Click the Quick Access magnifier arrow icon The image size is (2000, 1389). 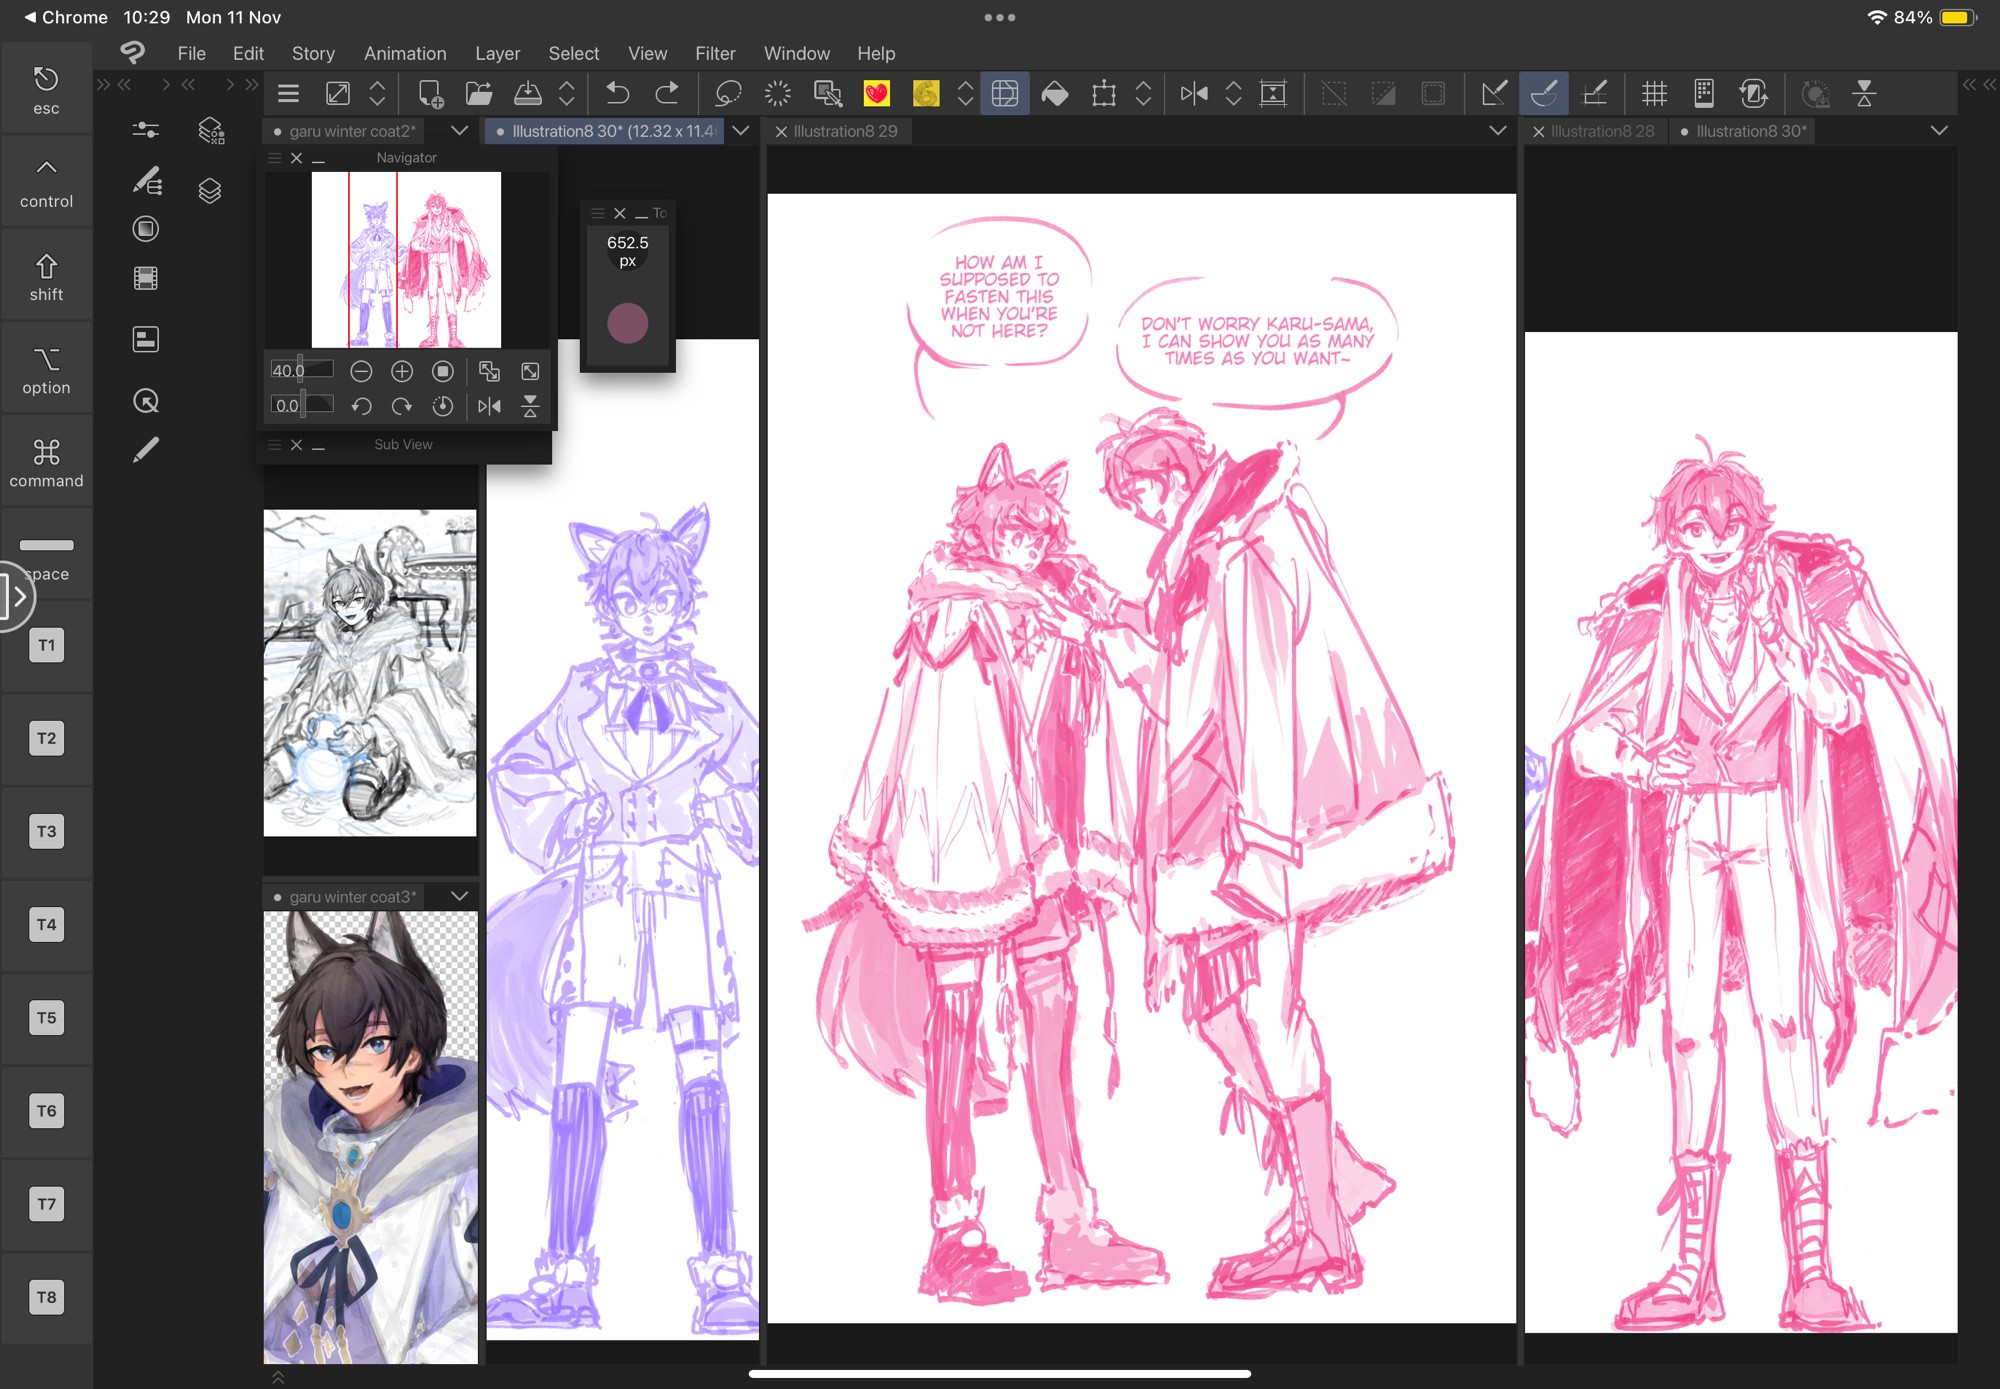pos(146,401)
